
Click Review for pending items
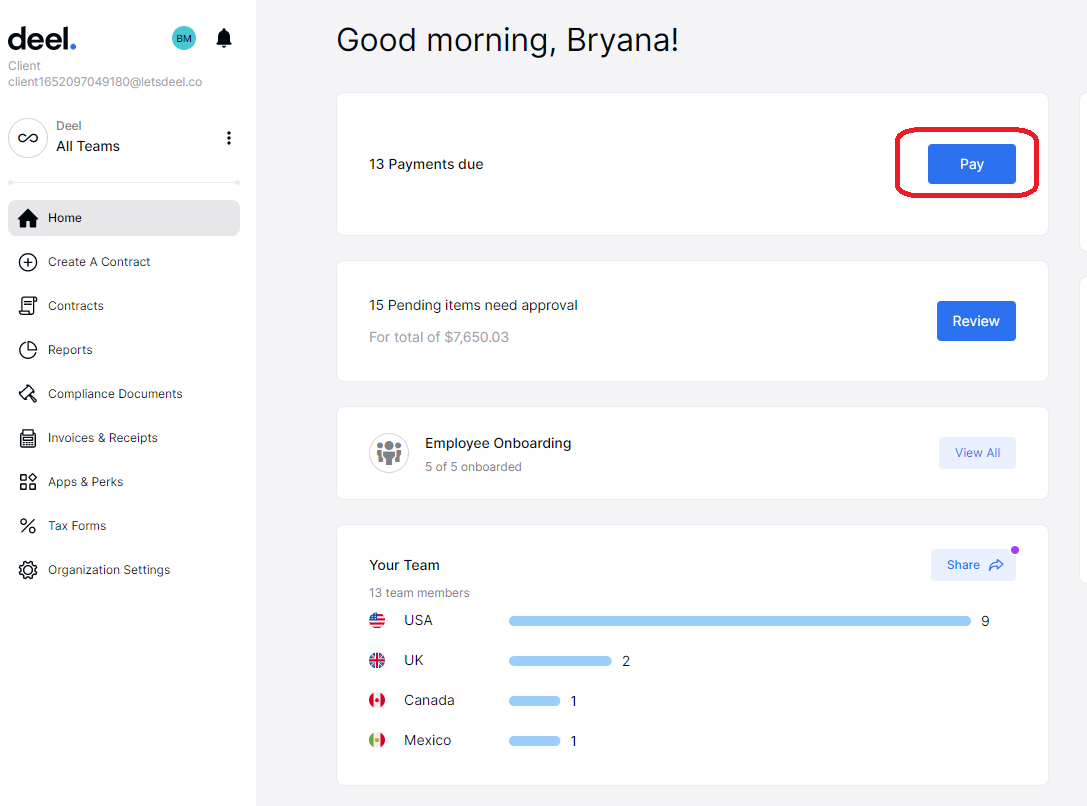pyautogui.click(x=976, y=321)
